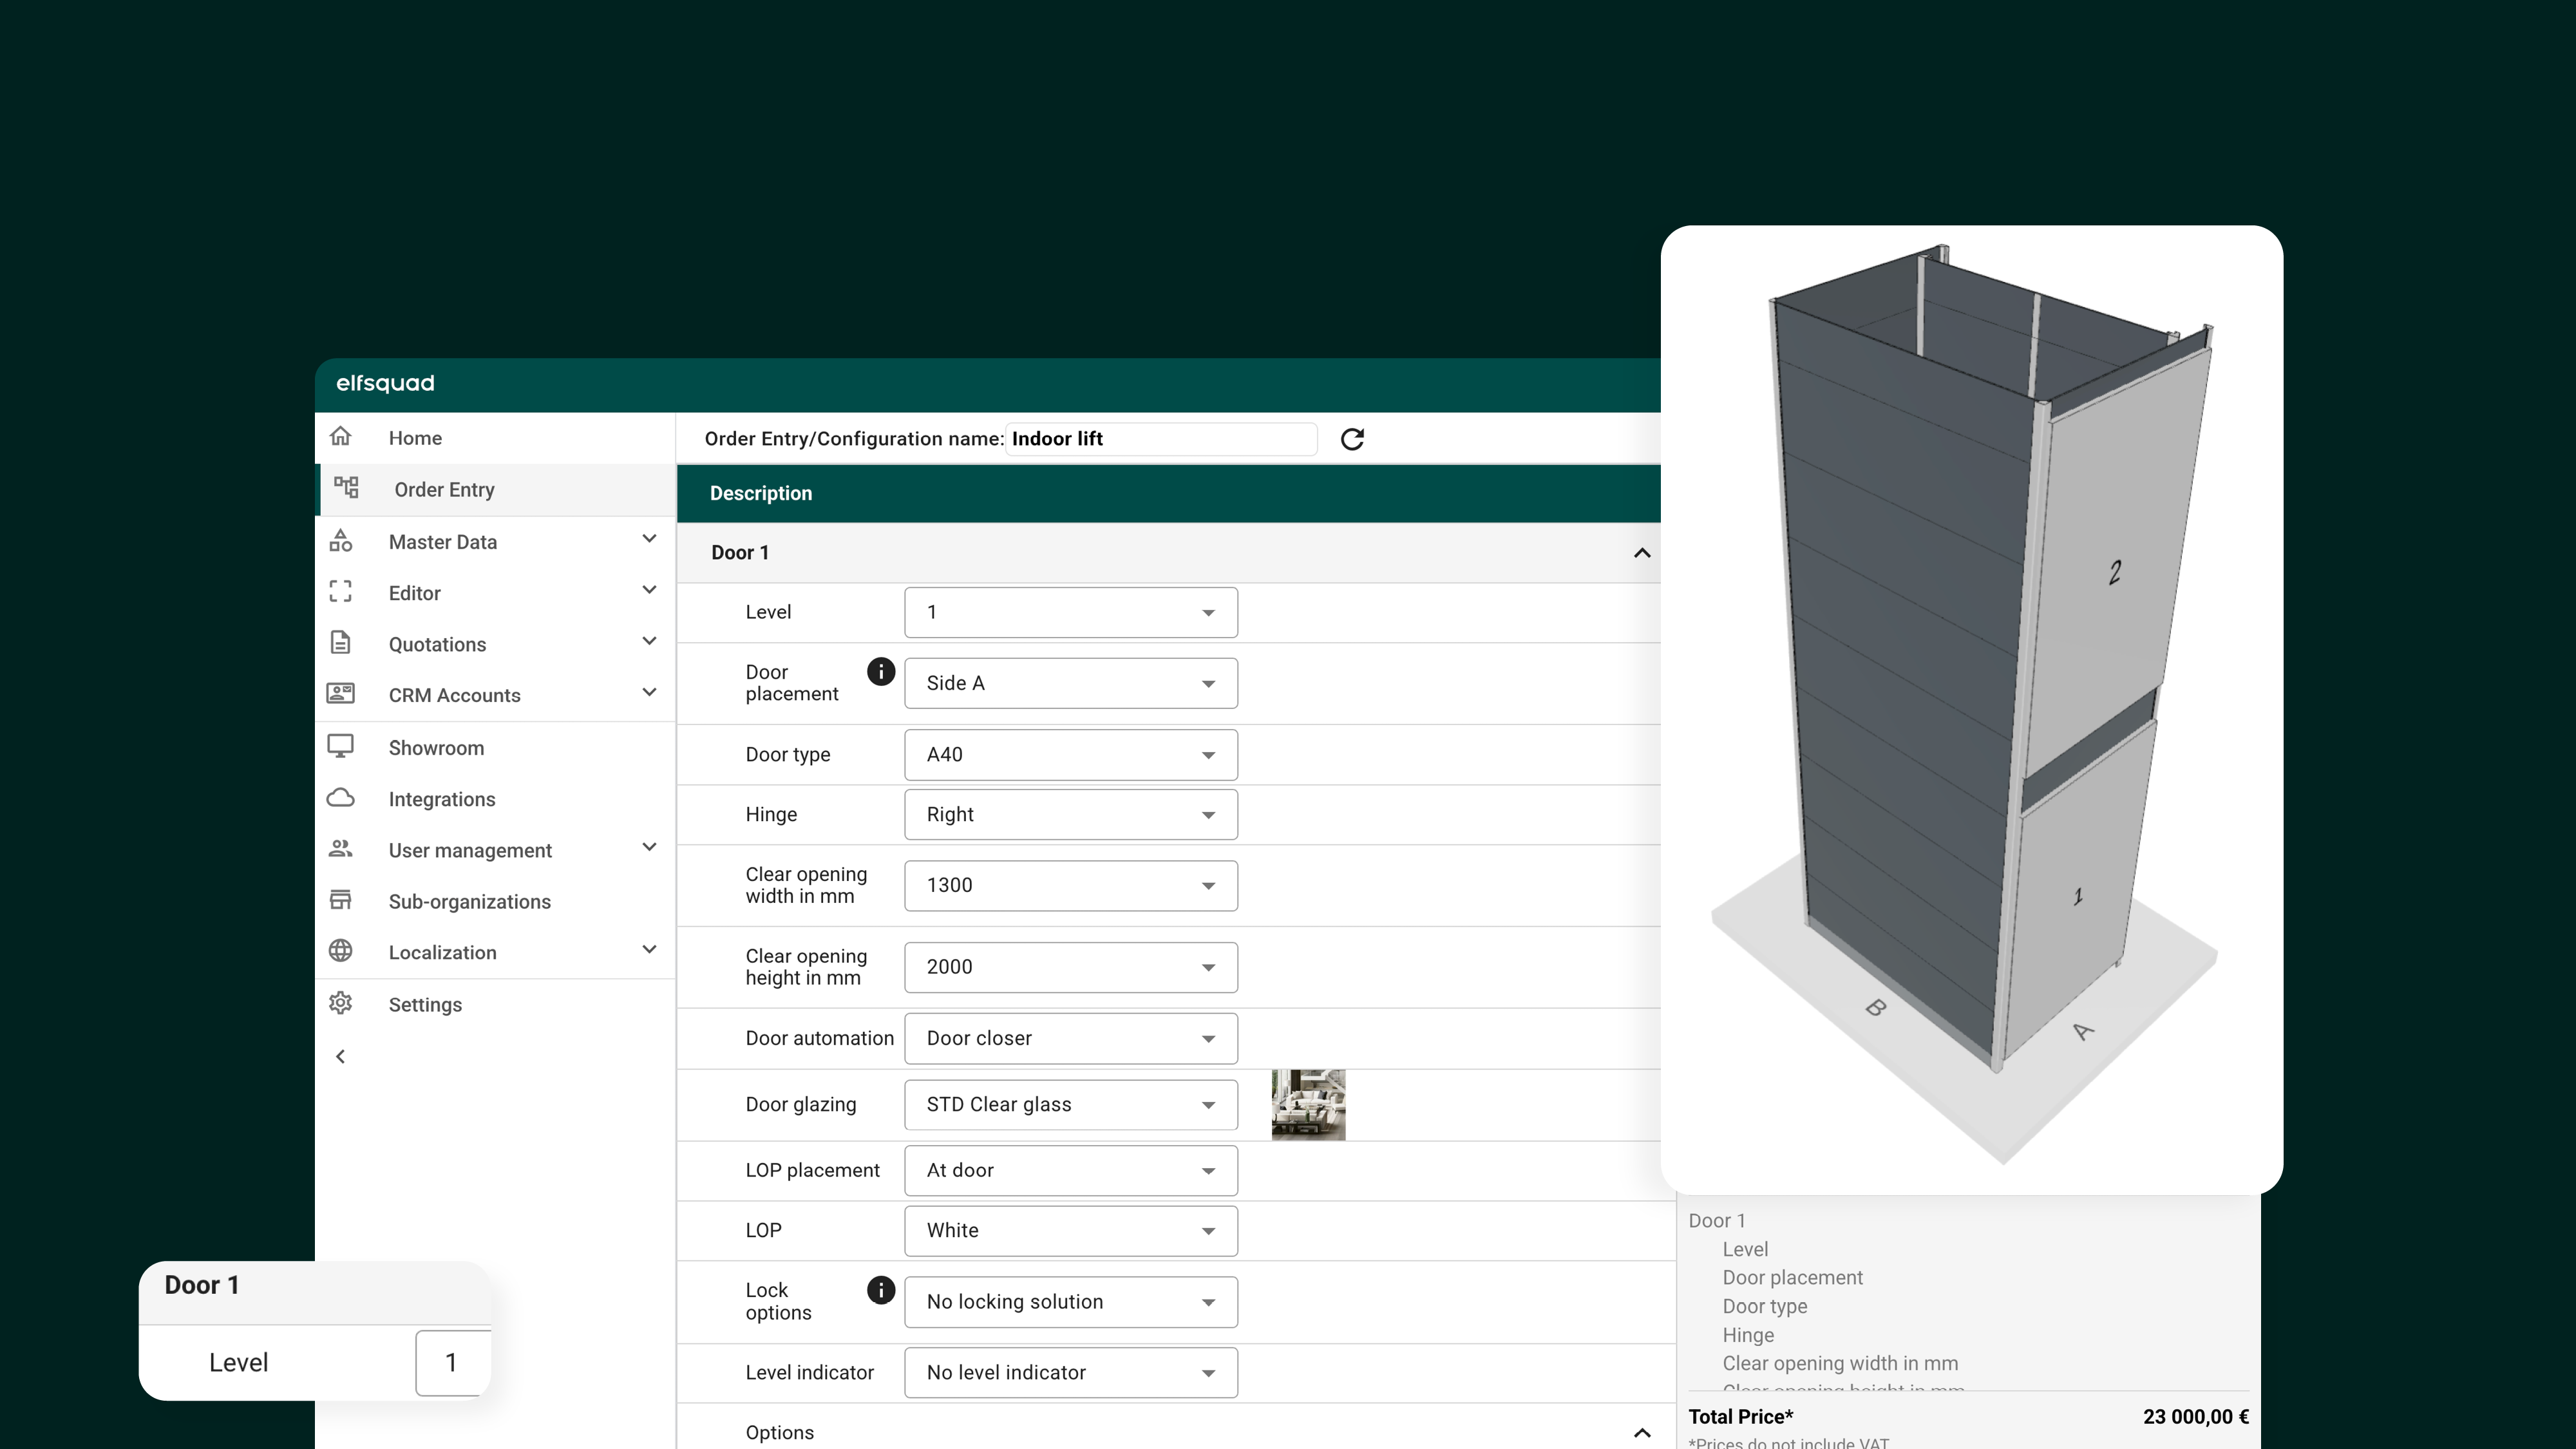Open the Hinge dropdown set to Right
Image resolution: width=2576 pixels, height=1449 pixels.
[x=1070, y=814]
